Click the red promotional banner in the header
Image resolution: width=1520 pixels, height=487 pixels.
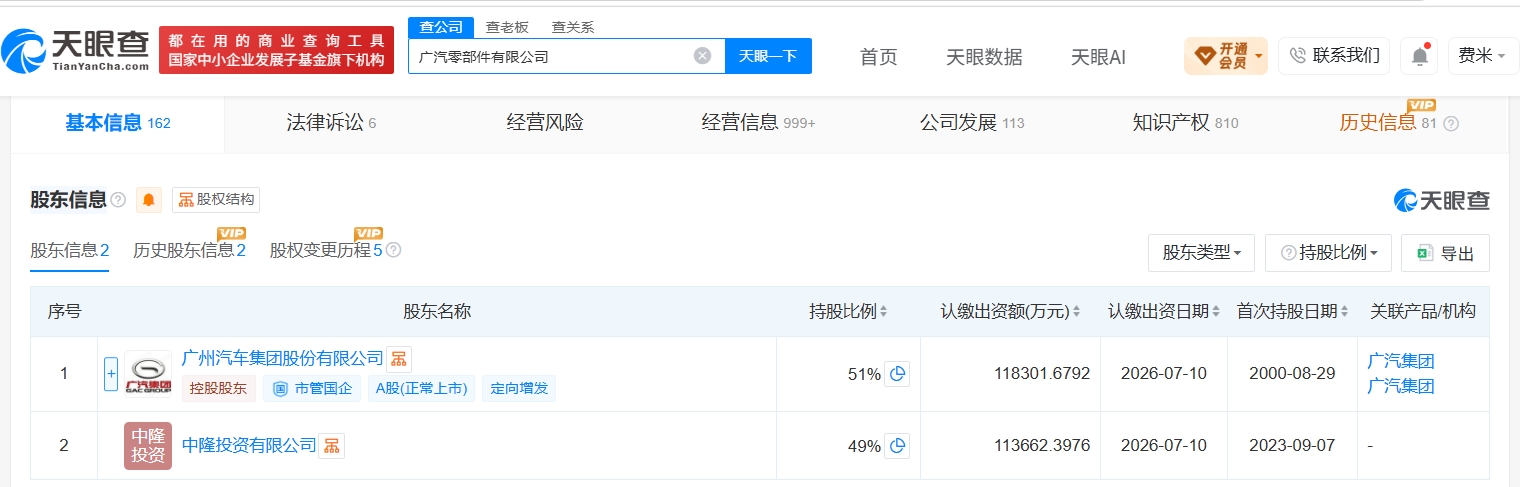click(x=276, y=50)
